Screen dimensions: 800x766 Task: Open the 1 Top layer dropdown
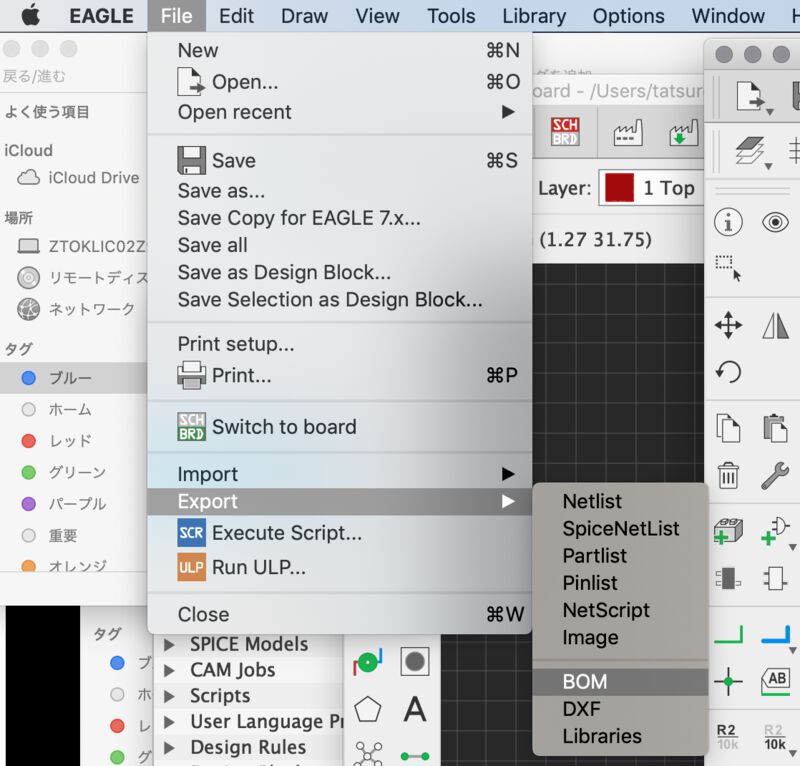(x=651, y=188)
